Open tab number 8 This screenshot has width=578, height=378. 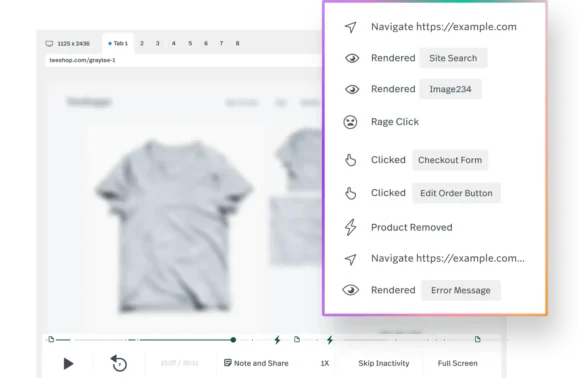pos(237,44)
